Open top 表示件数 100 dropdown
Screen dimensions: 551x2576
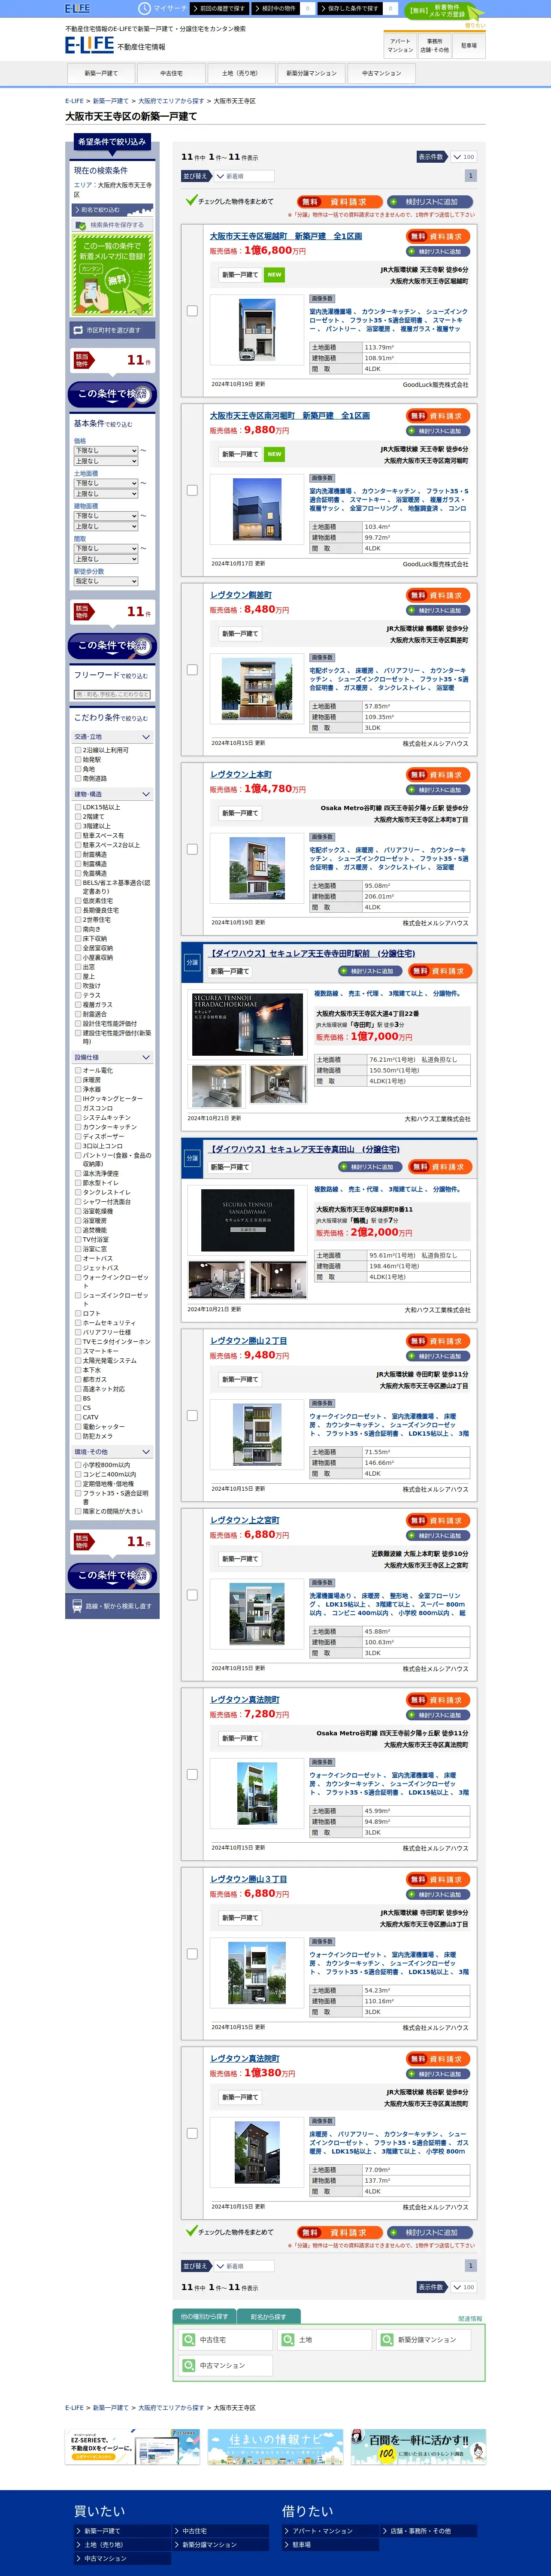(x=463, y=157)
